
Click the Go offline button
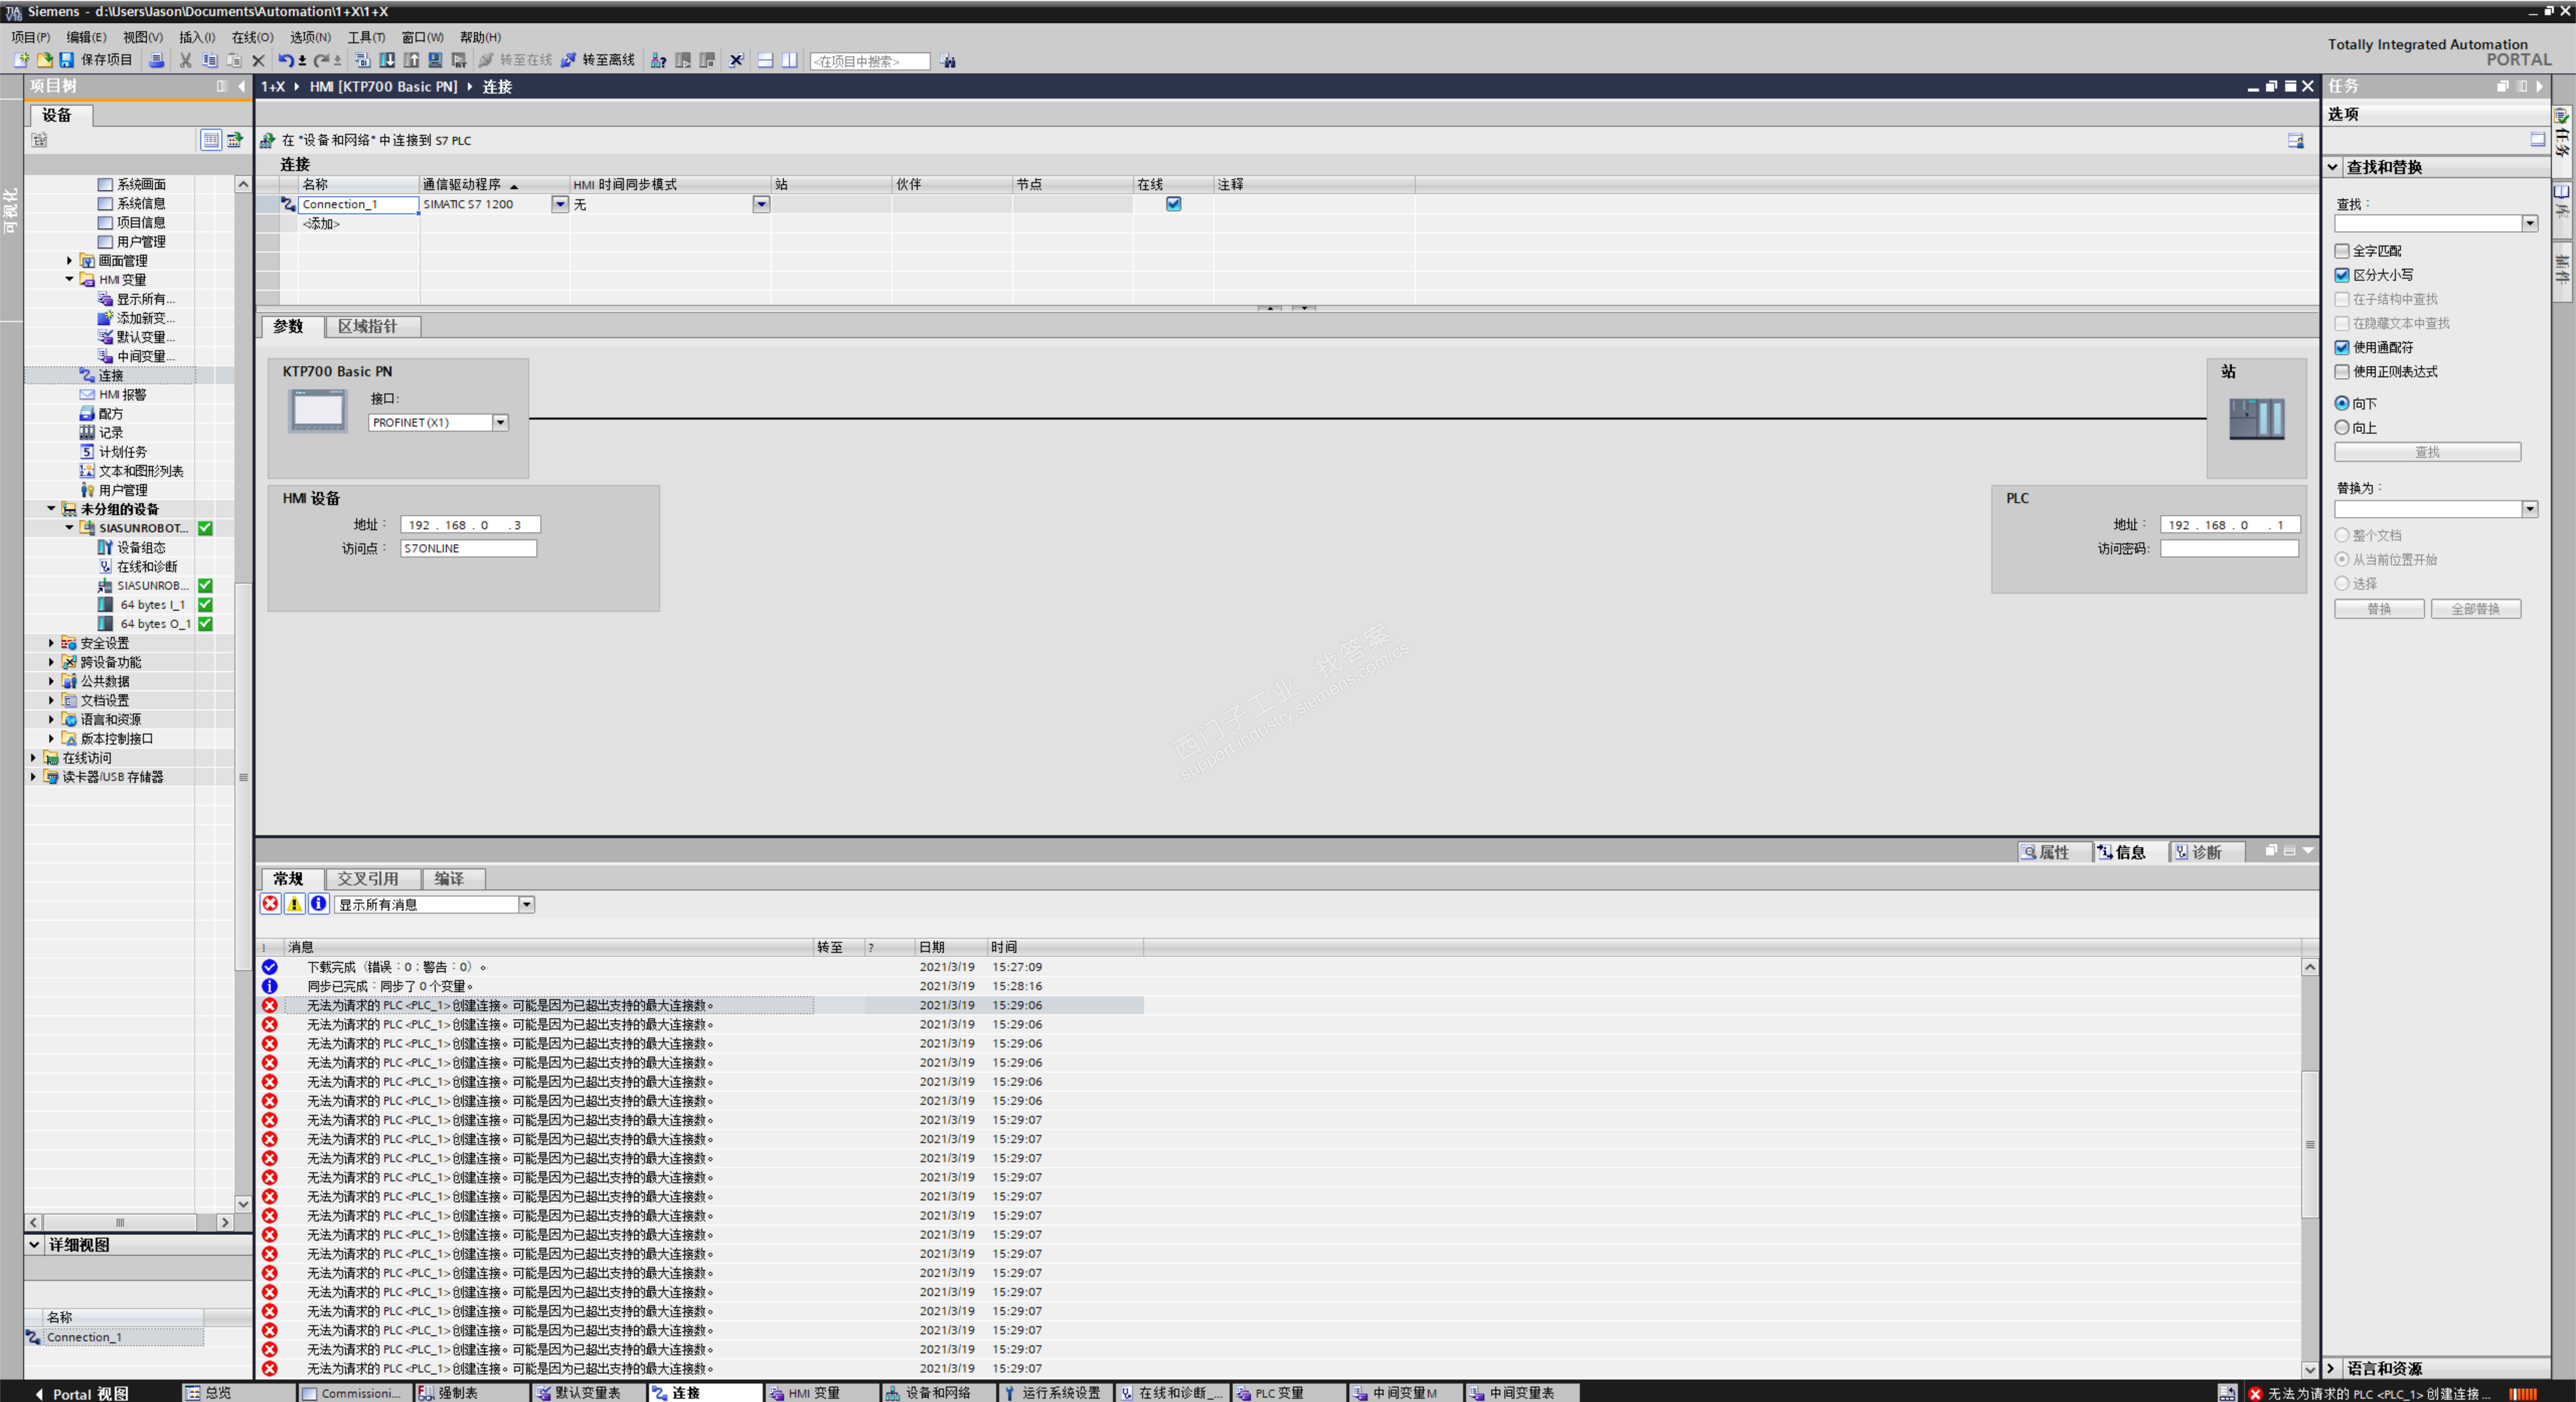[598, 60]
